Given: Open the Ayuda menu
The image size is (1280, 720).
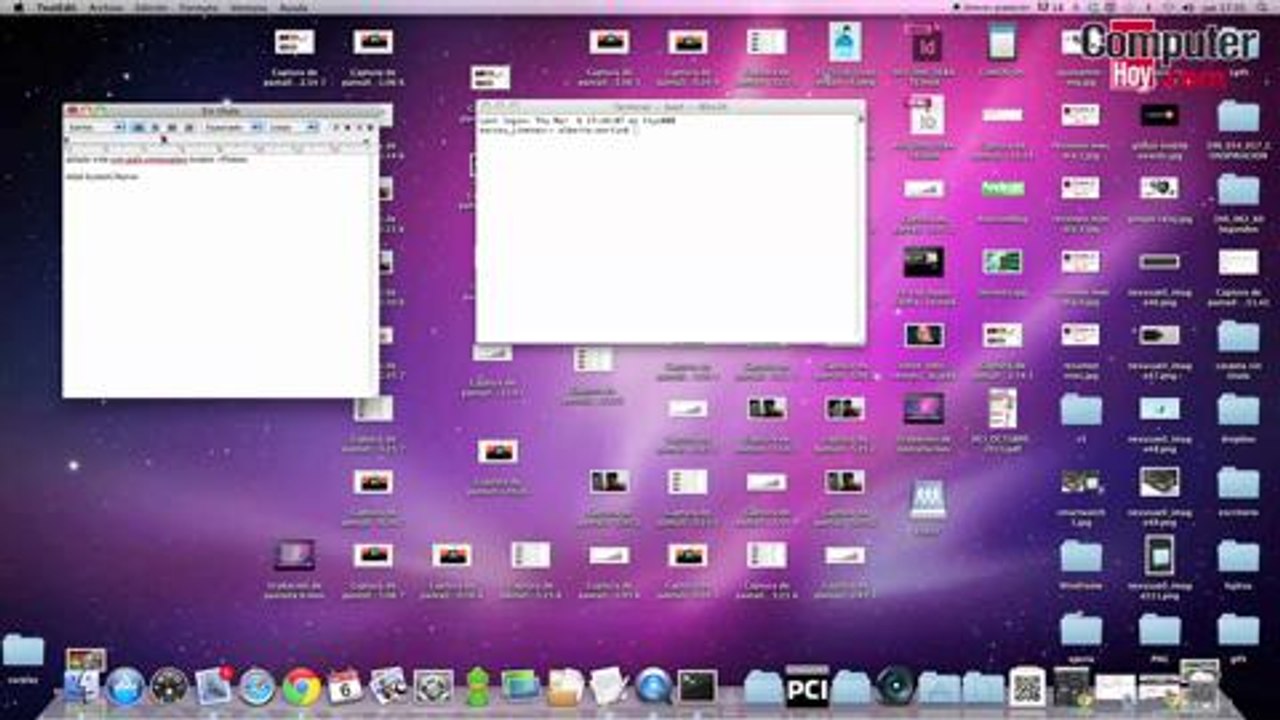Looking at the screenshot, I should pos(293,6).
